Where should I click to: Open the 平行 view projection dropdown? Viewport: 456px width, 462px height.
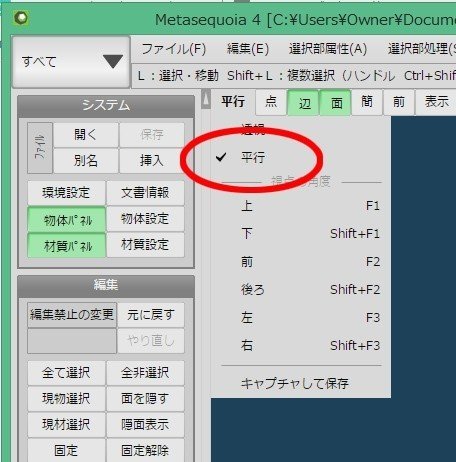[233, 102]
